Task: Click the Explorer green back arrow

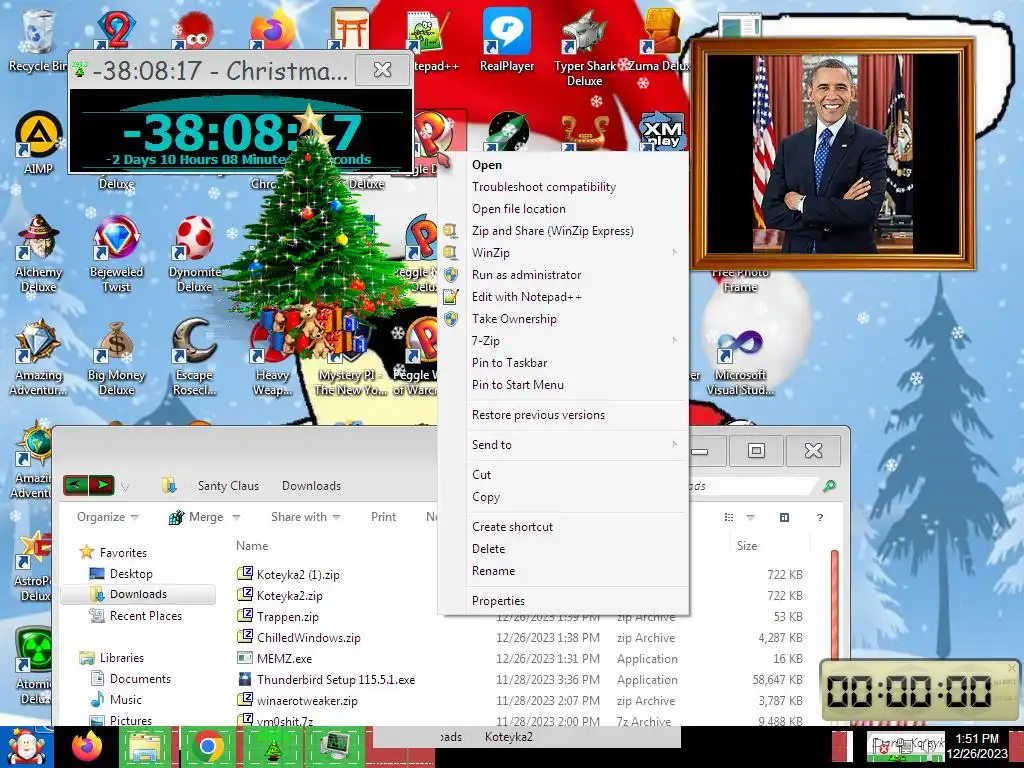Action: [76, 485]
